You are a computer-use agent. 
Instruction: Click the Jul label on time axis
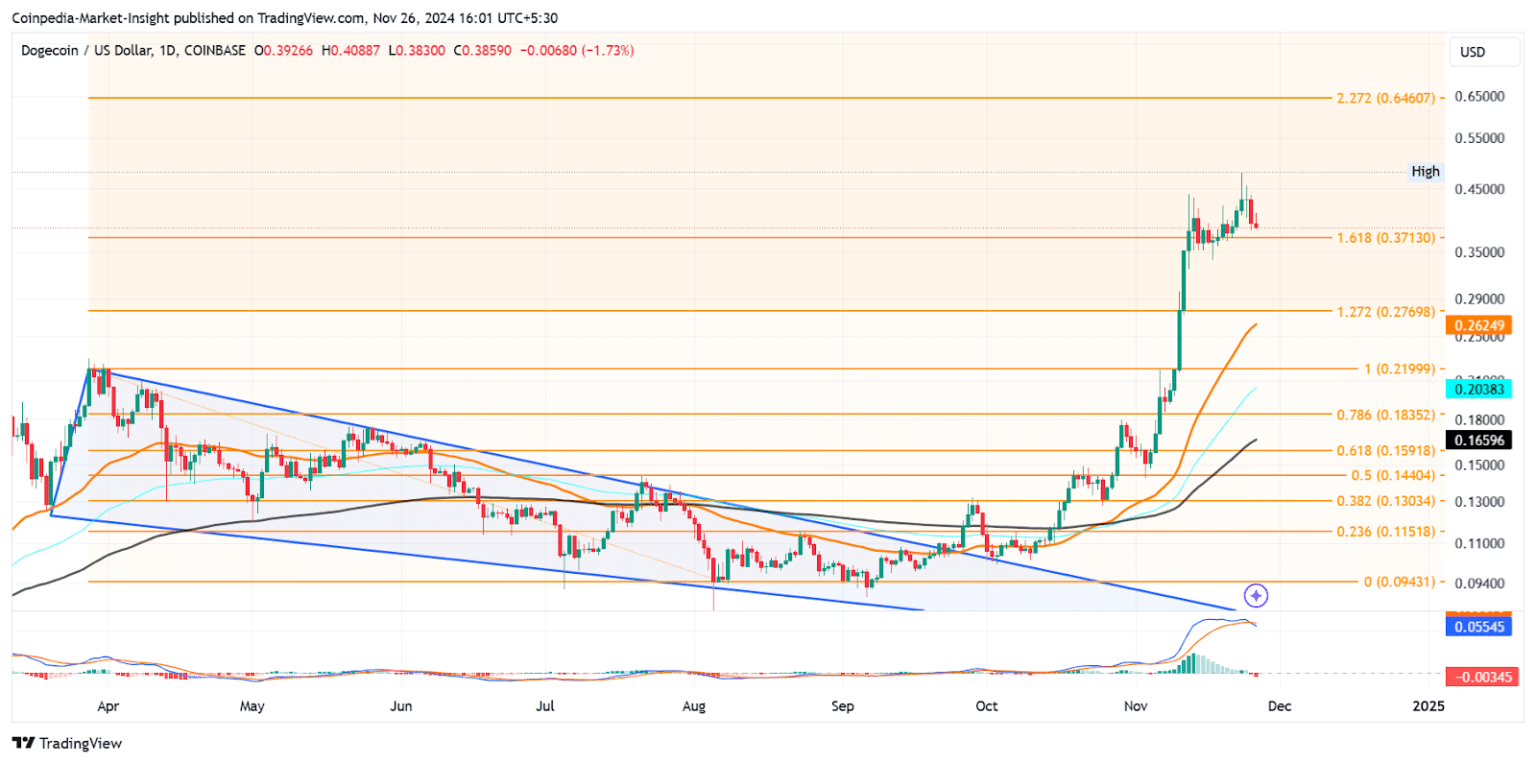click(545, 706)
